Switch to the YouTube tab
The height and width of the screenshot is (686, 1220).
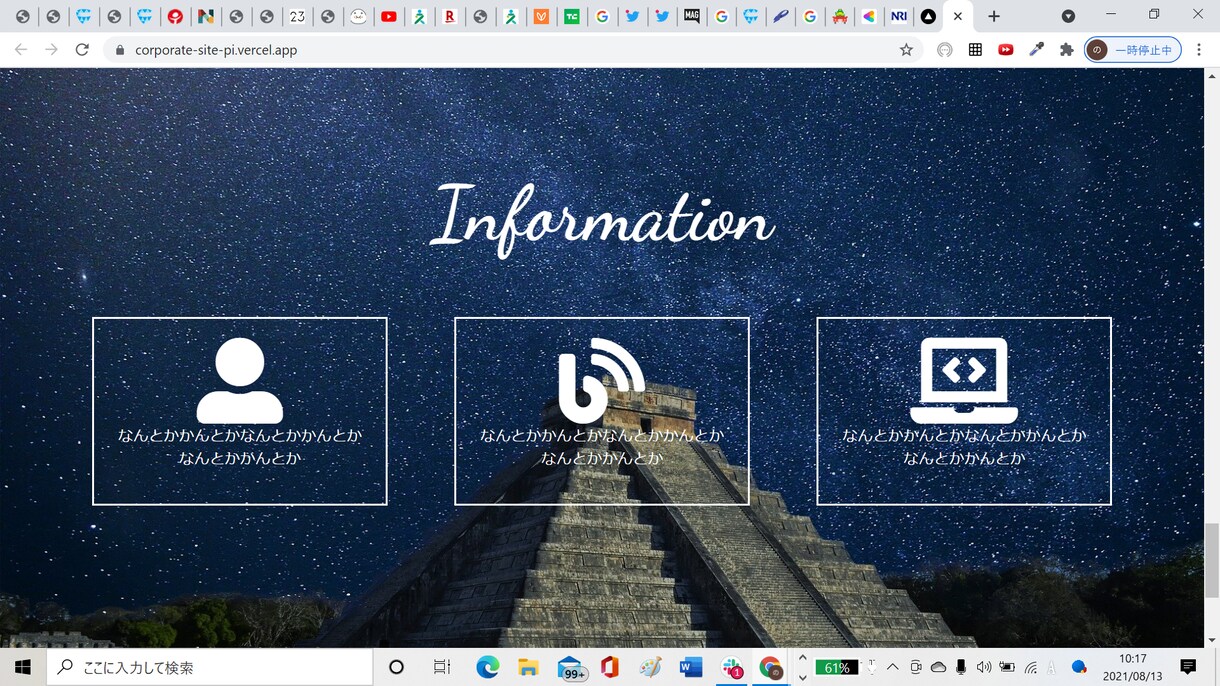tap(389, 16)
